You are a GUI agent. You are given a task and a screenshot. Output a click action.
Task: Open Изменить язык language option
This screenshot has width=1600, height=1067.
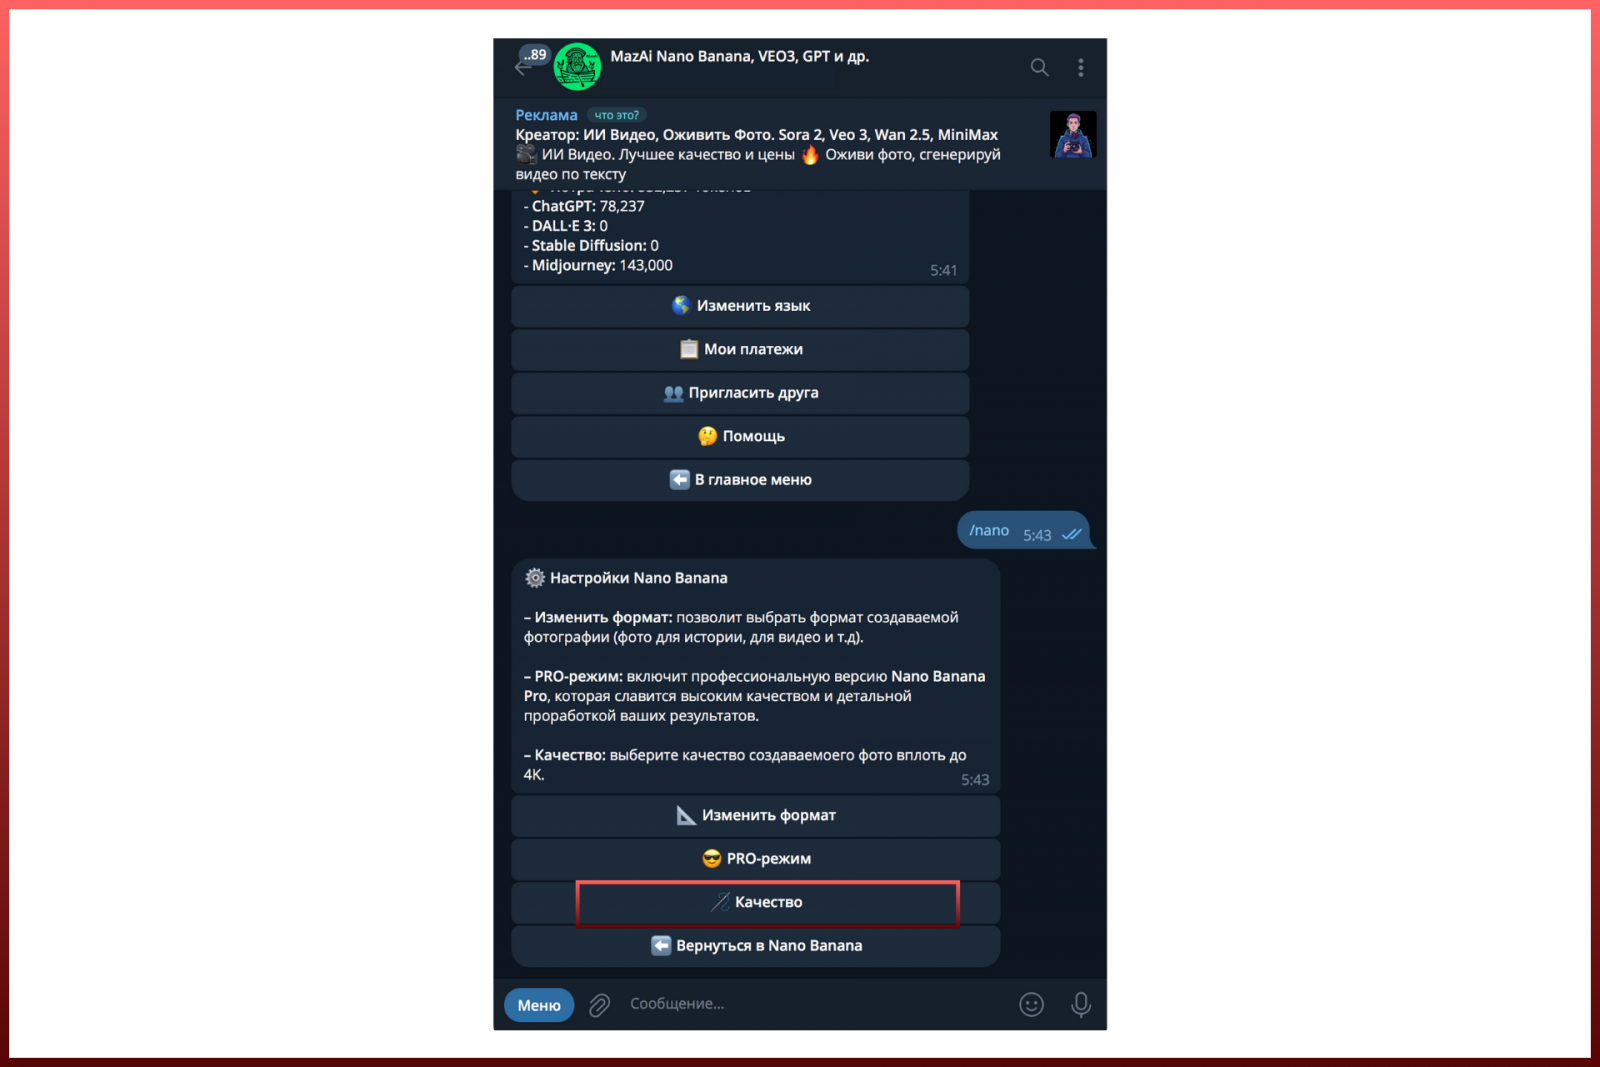coord(740,306)
